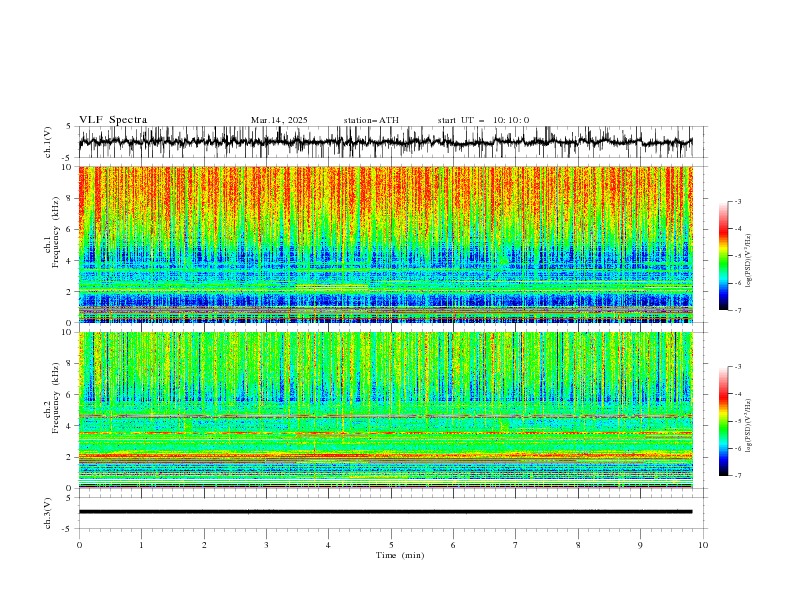Click the ch.1 spectrogram plot
The width and height of the screenshot is (792, 612).
click(x=385, y=244)
